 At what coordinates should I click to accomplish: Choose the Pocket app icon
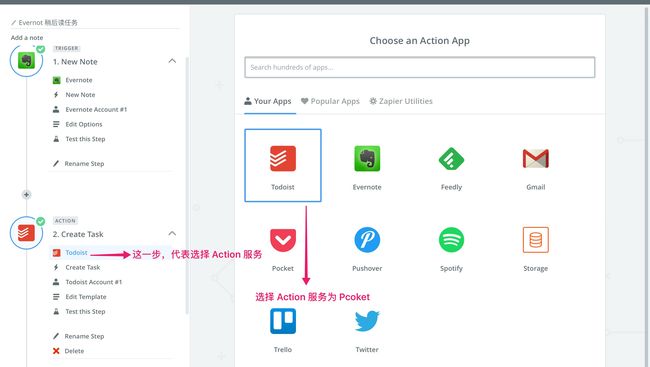pyautogui.click(x=283, y=240)
